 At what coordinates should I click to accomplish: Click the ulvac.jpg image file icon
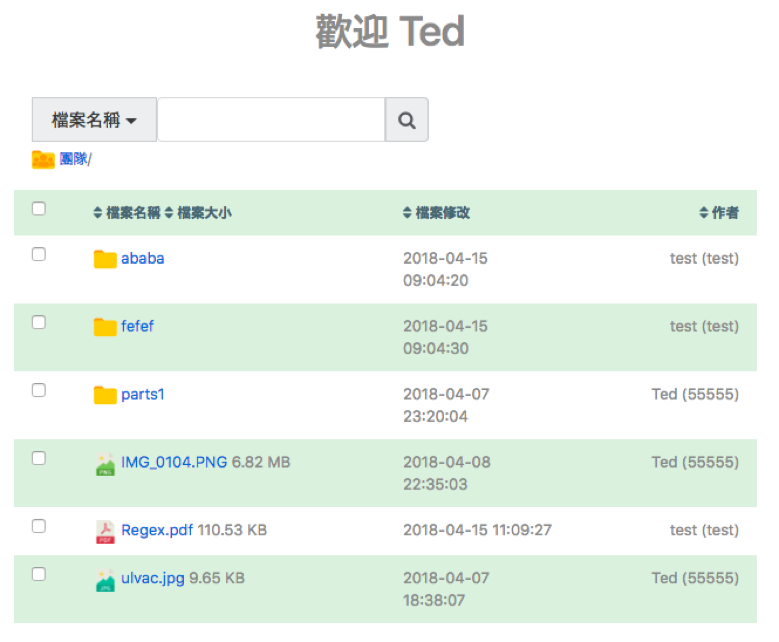click(105, 579)
